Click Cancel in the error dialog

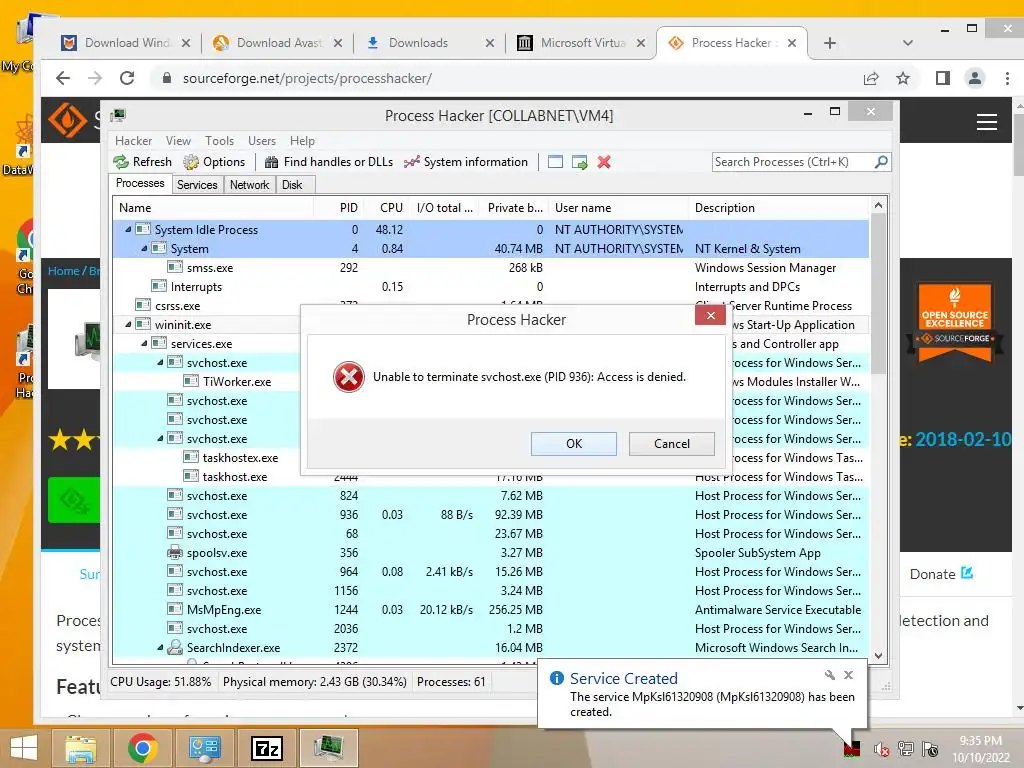point(671,443)
